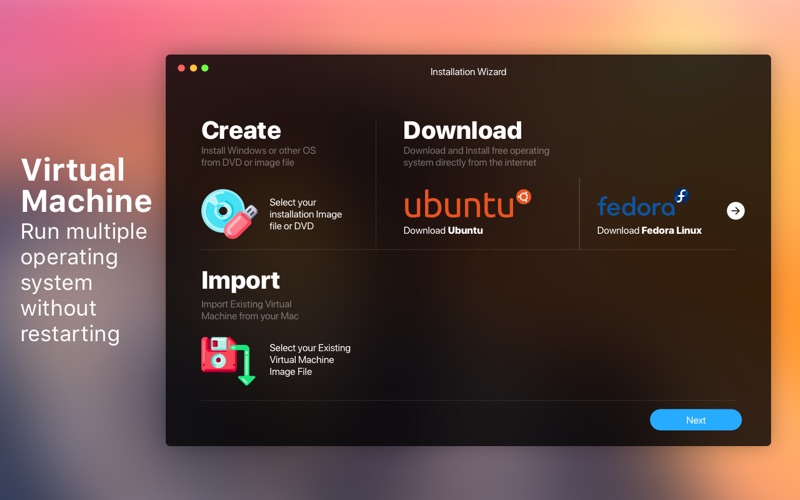Click the Create heading
This screenshot has height=500, width=800.
[241, 131]
